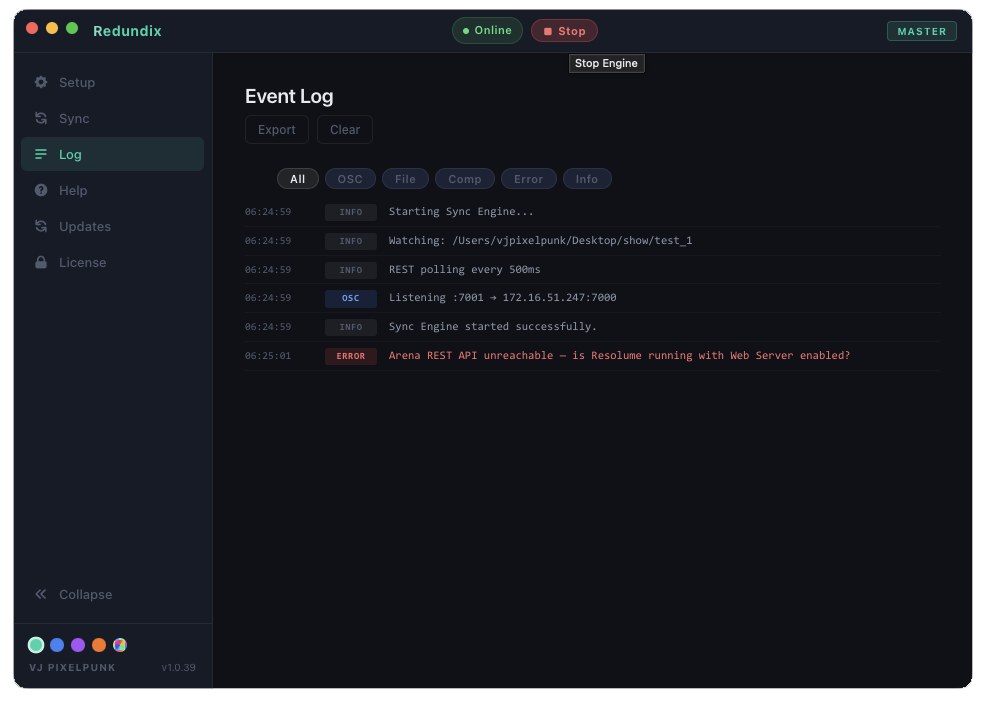Filter log by Error events
Viewport: 986px width, 704px height.
(x=528, y=179)
